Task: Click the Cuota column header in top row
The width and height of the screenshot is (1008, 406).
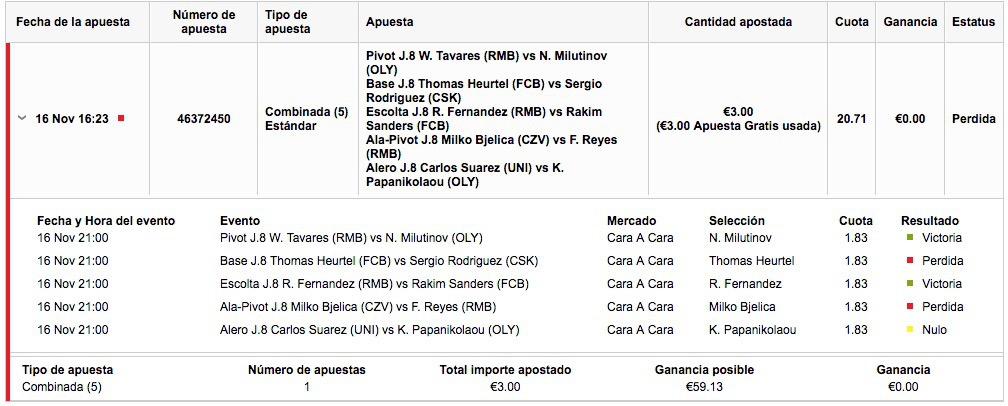Action: click(852, 22)
